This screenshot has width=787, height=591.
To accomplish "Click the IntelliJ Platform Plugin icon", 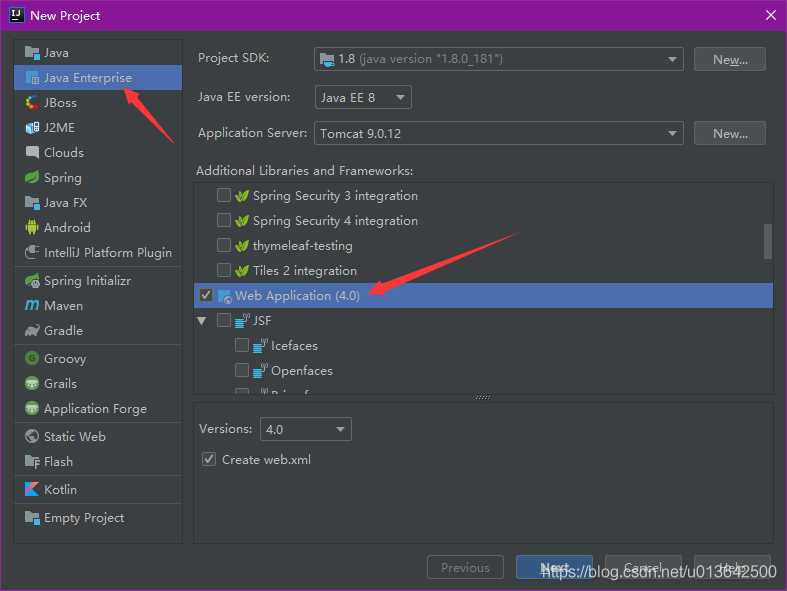I will coord(32,252).
